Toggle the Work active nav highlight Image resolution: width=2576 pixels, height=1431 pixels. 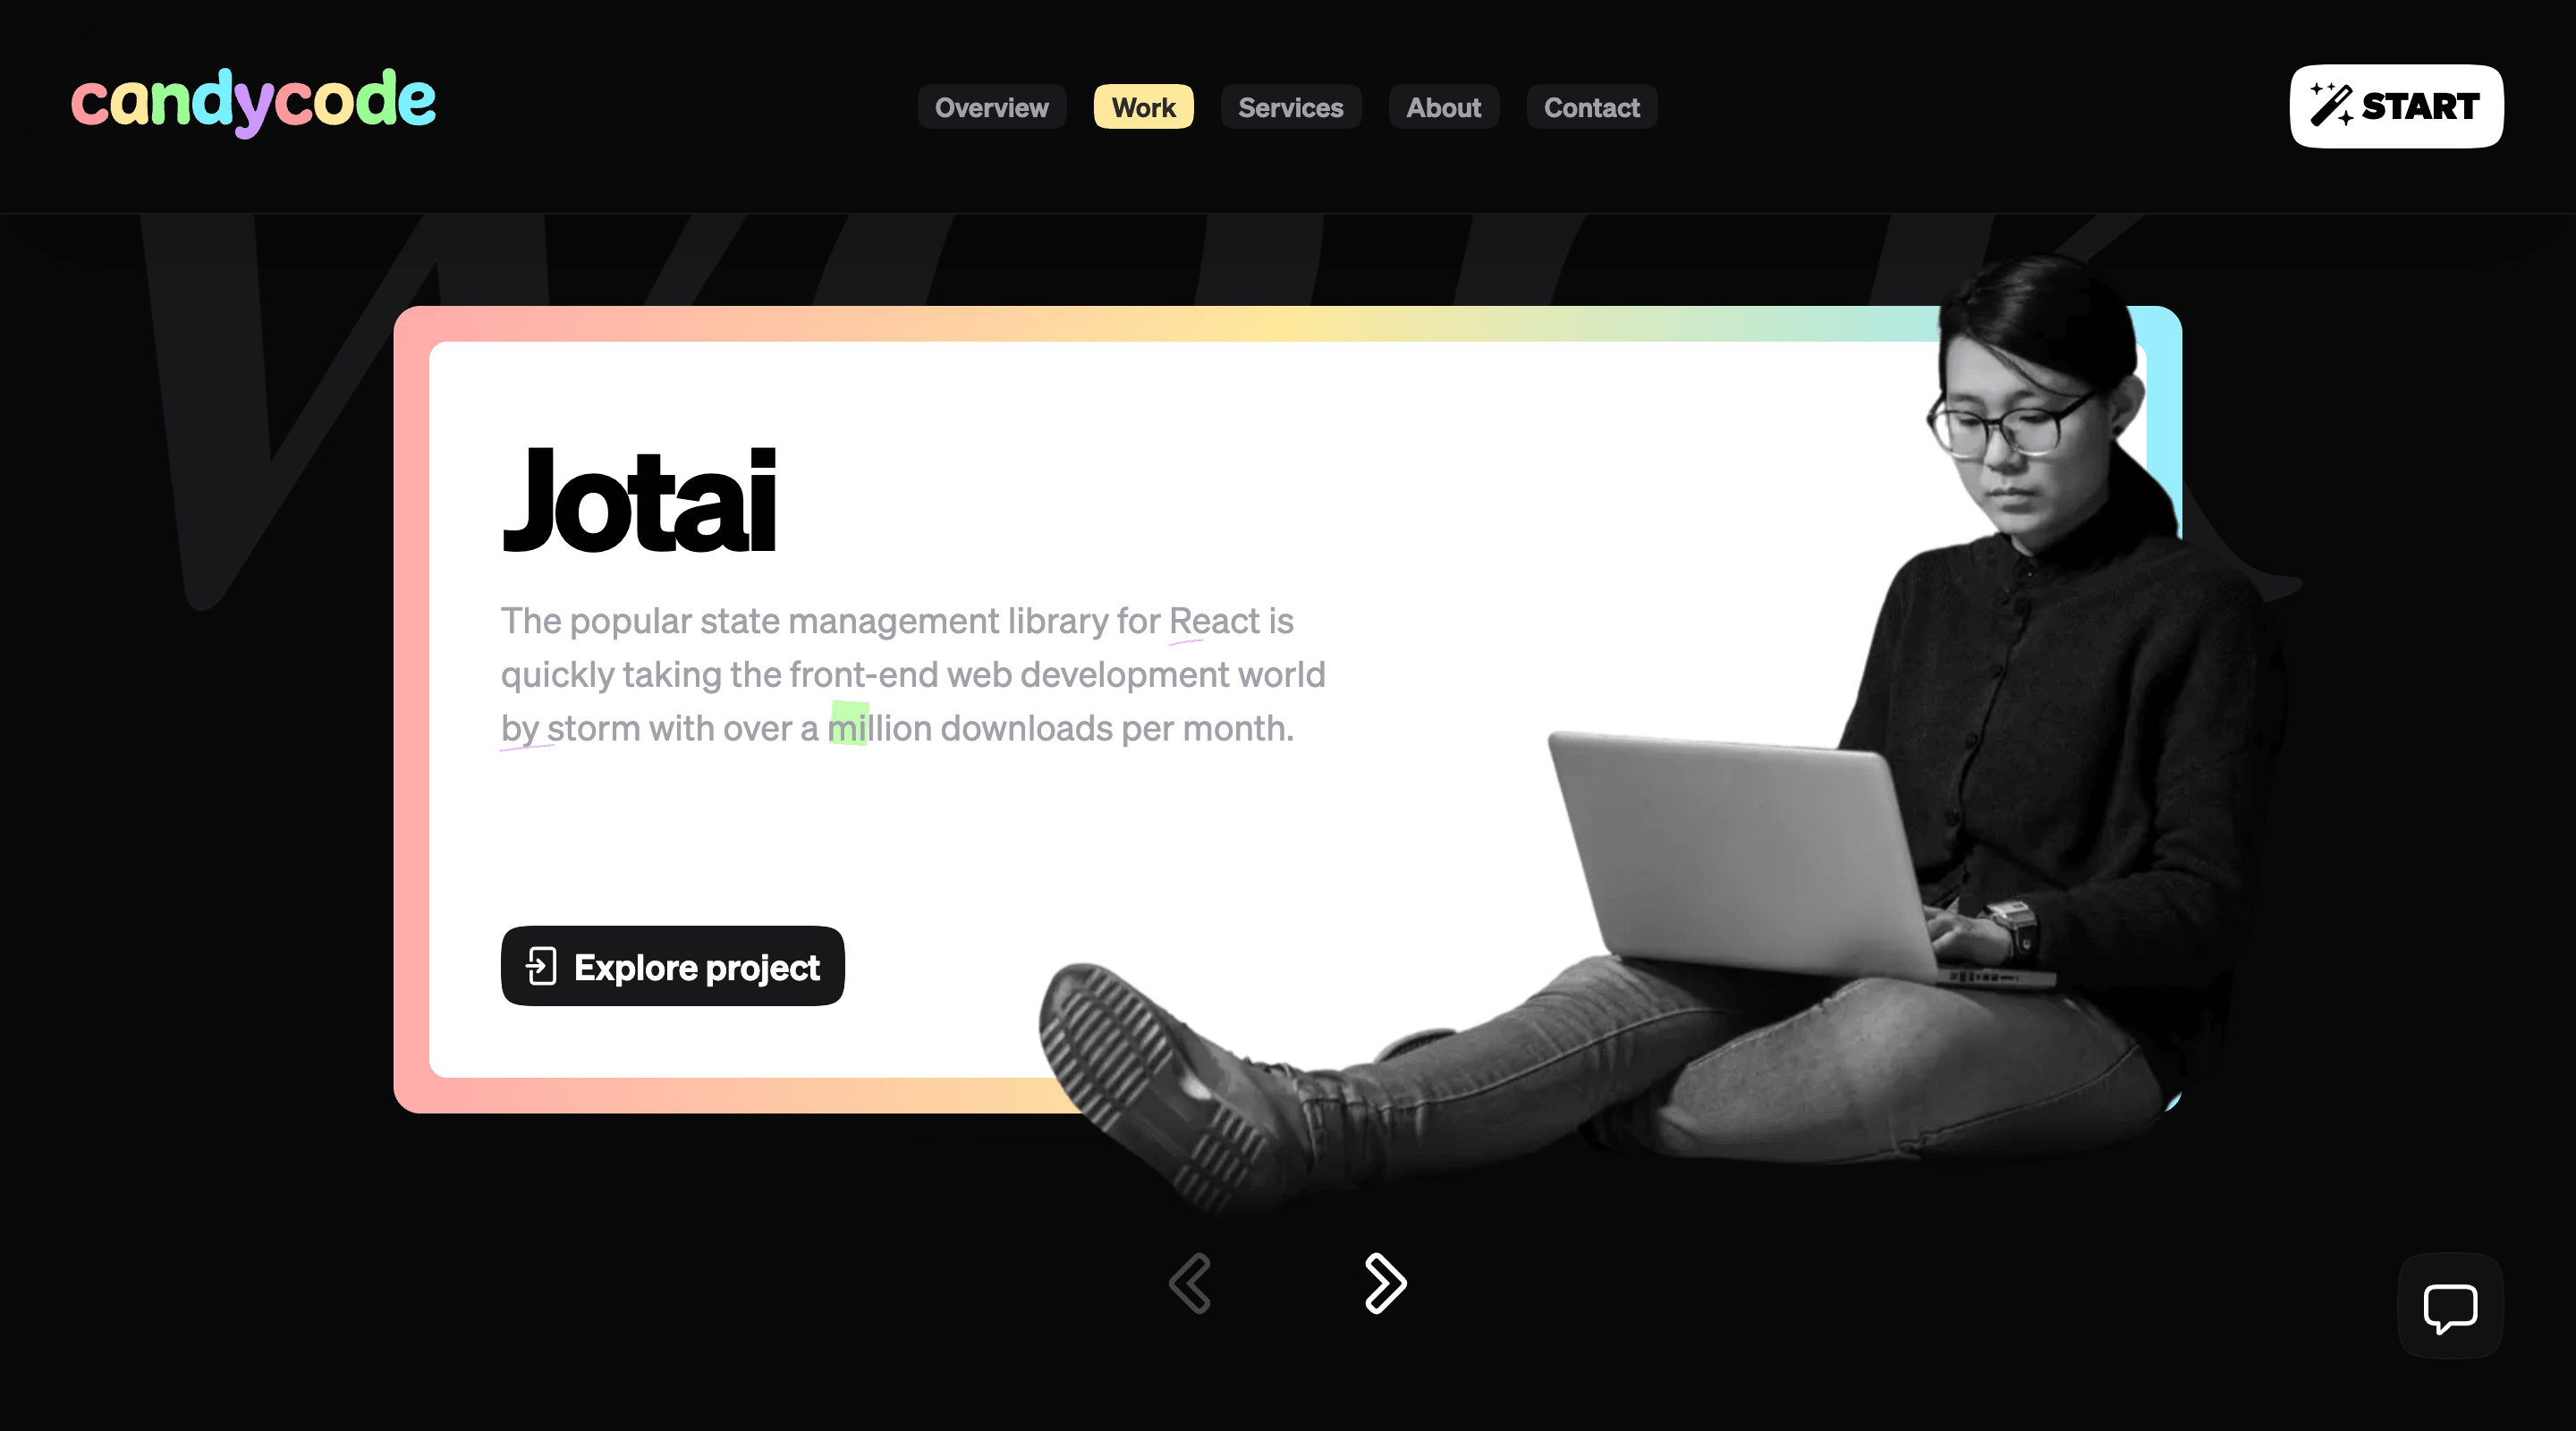pyautogui.click(x=1141, y=107)
